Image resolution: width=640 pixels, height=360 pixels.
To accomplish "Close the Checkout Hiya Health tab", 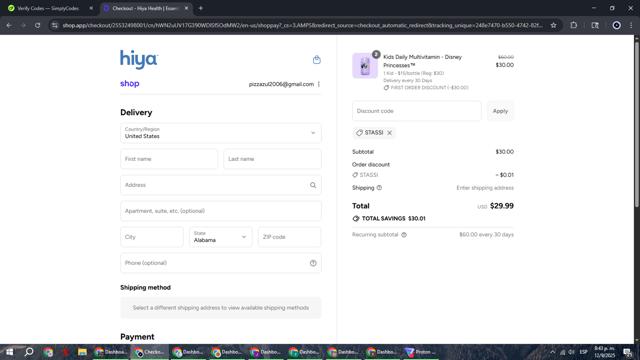I will click(186, 8).
